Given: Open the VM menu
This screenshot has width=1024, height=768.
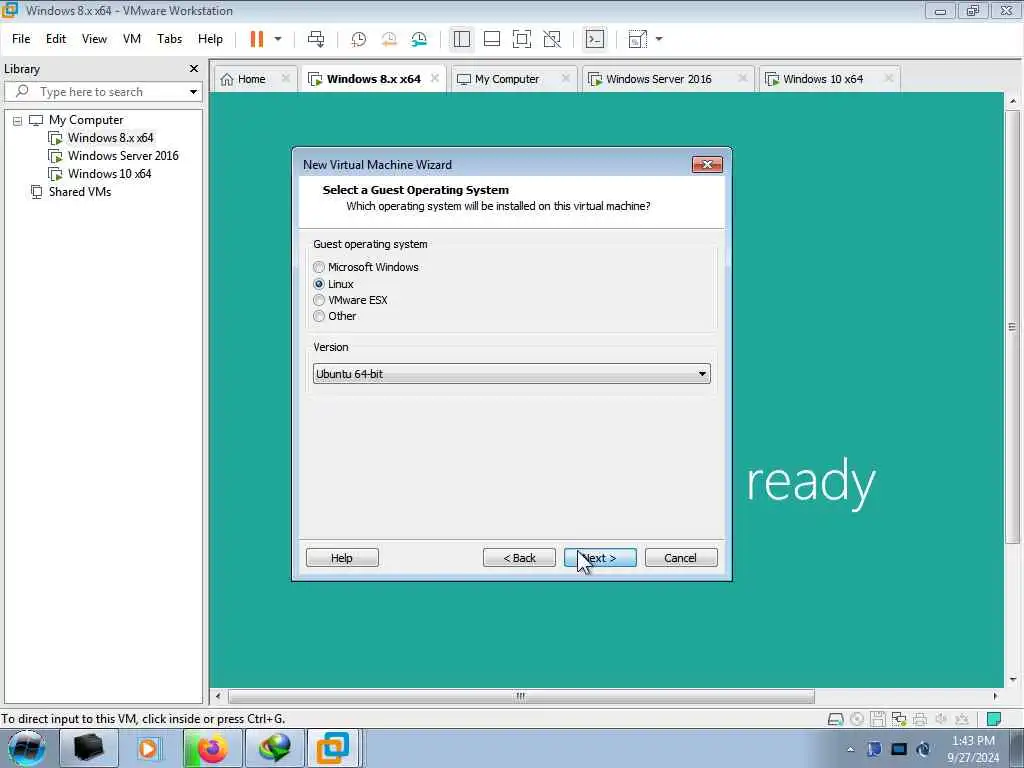Looking at the screenshot, I should click(132, 39).
